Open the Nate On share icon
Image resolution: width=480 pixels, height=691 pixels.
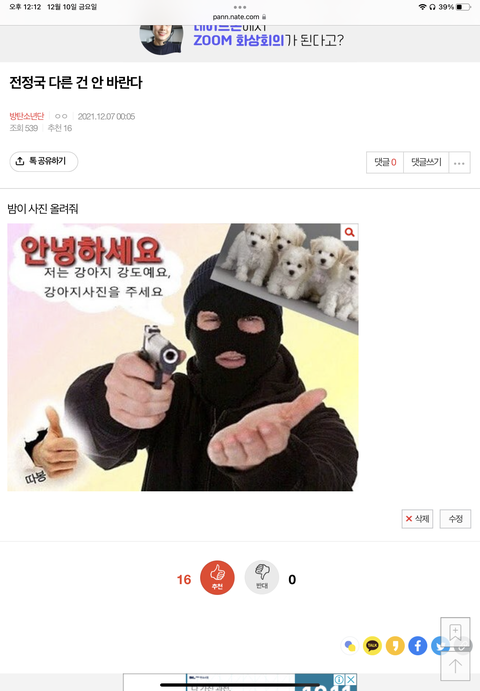coord(350,646)
